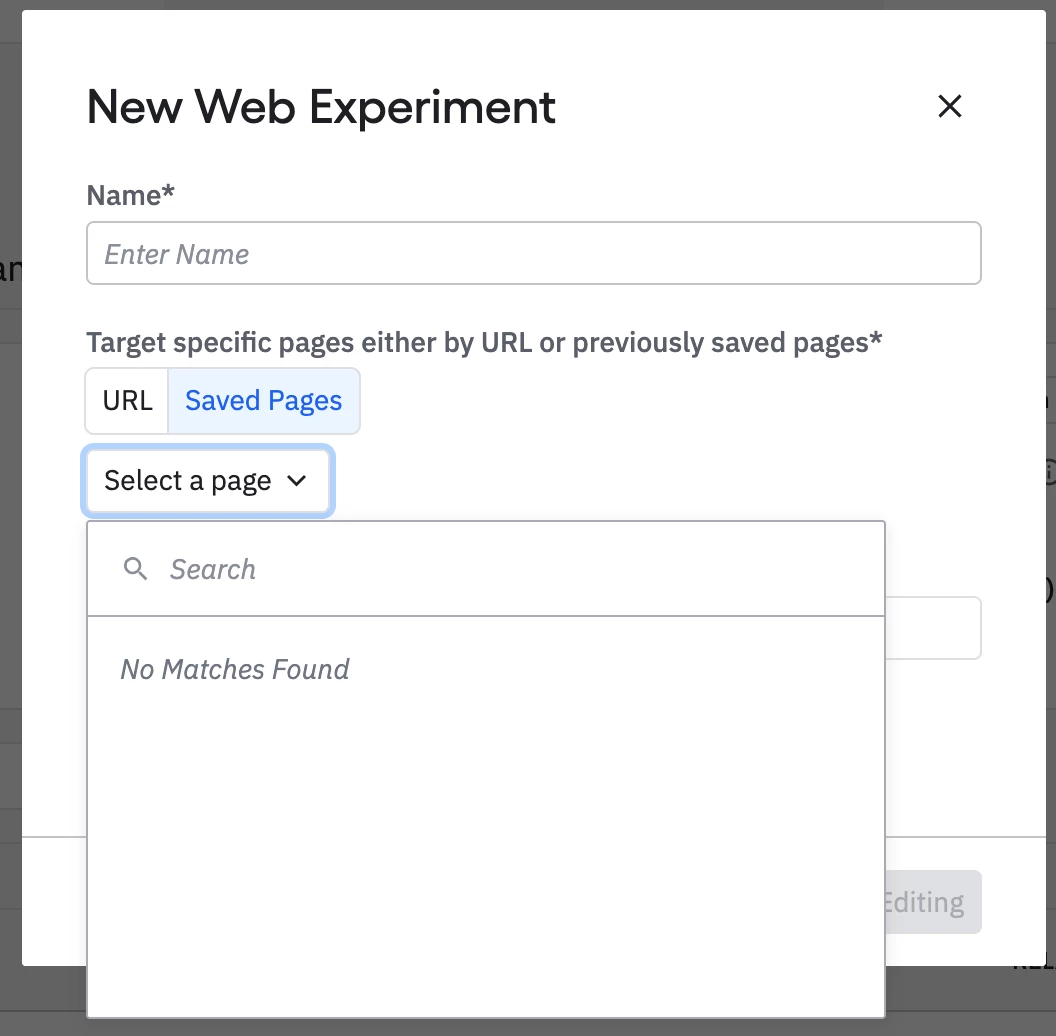Select the Saved Pages tab

pyautogui.click(x=264, y=401)
